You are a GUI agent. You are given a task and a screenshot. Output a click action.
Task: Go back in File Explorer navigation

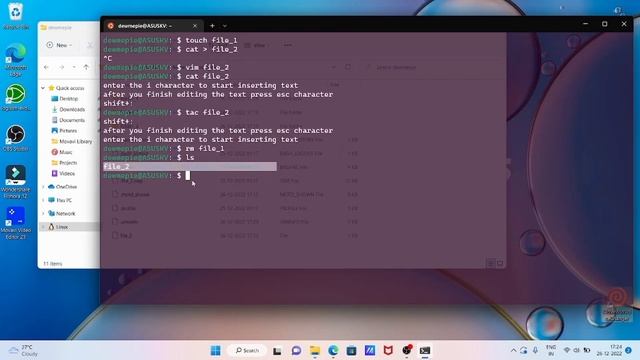[x=47, y=67]
